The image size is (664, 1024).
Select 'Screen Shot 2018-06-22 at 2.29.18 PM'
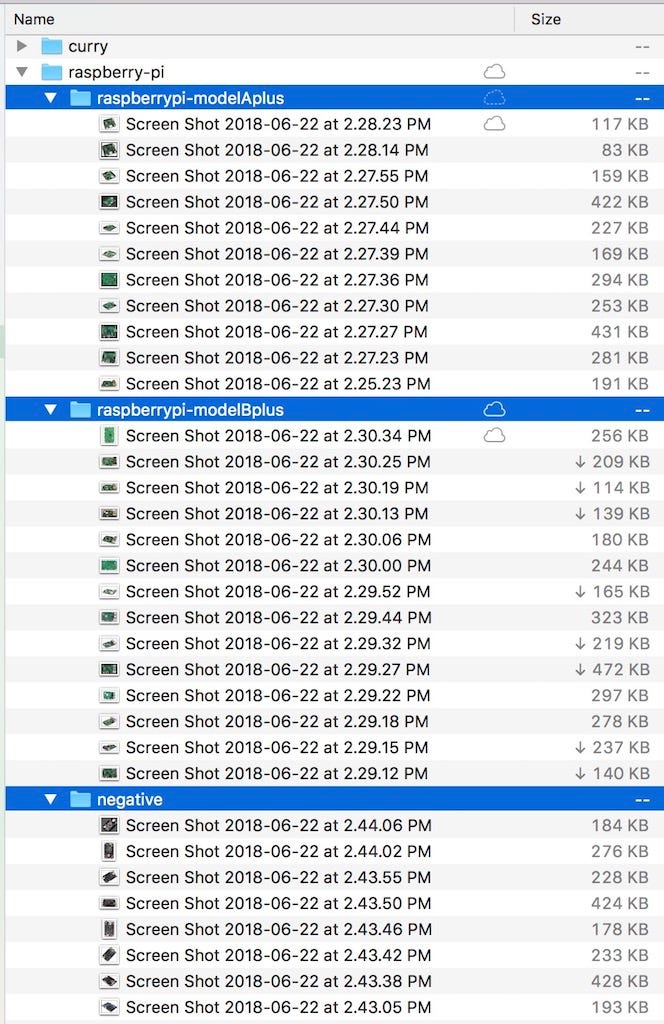click(277, 722)
